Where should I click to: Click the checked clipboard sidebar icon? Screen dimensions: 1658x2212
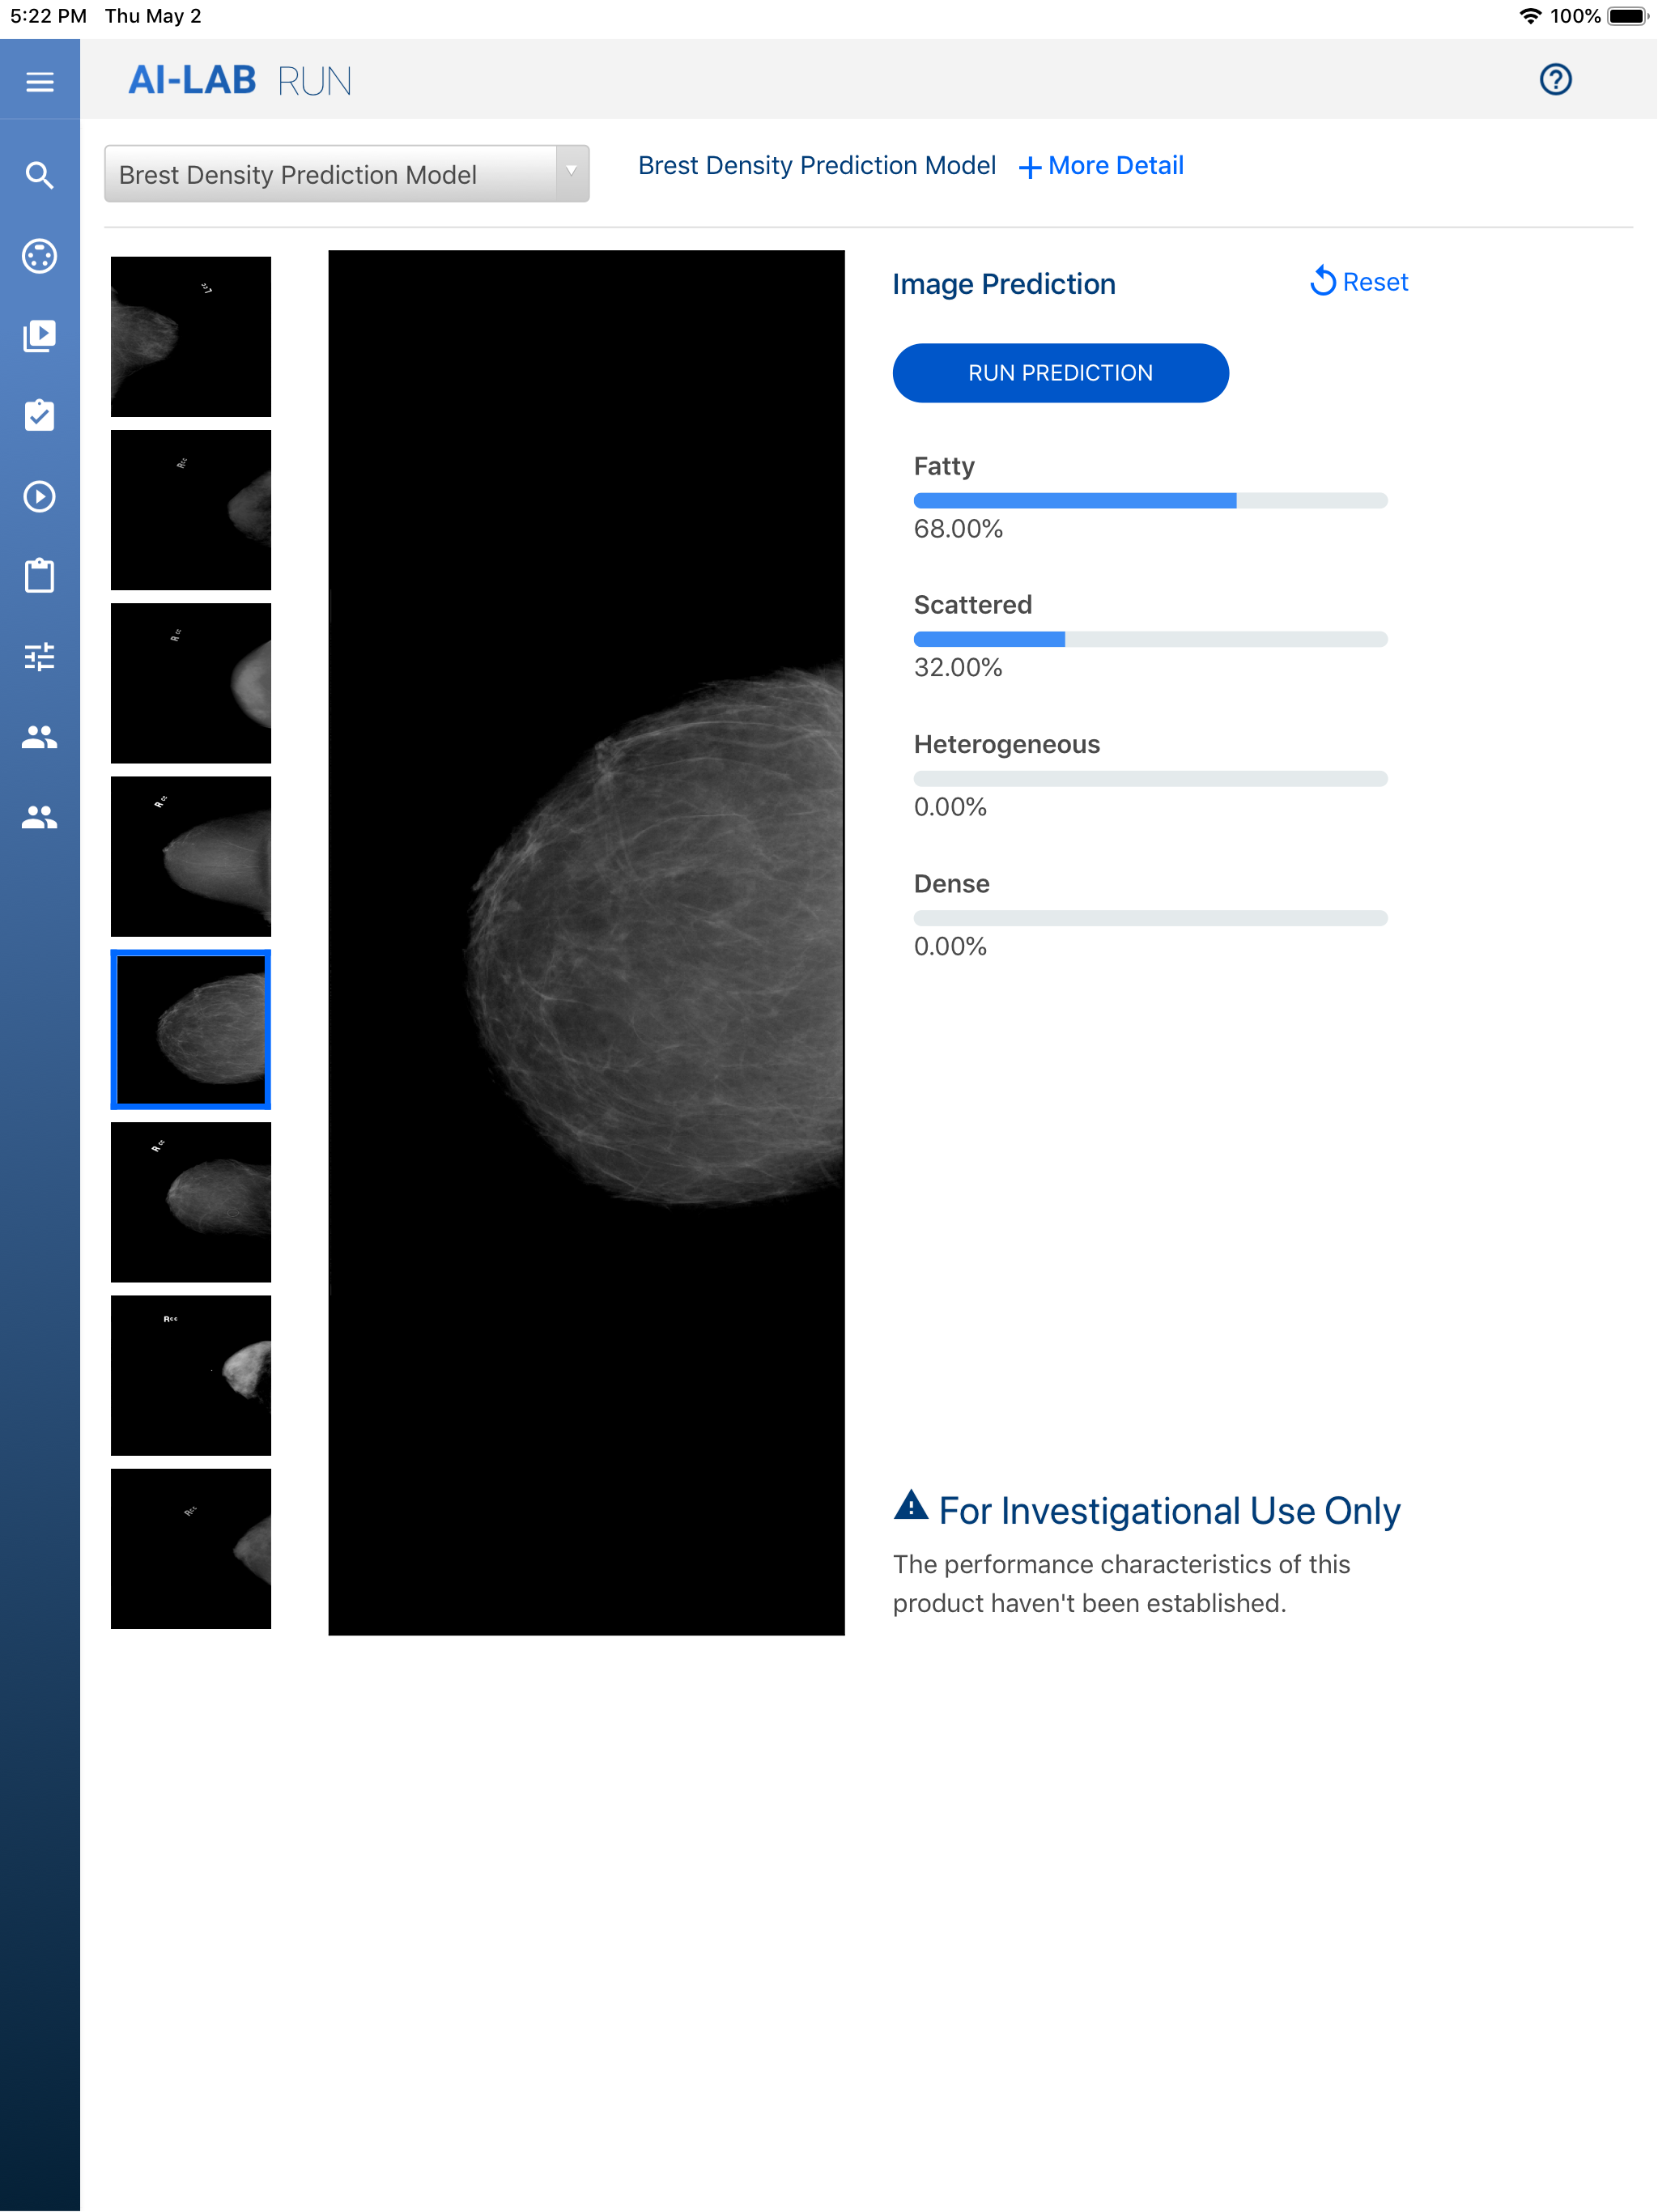coord(40,416)
